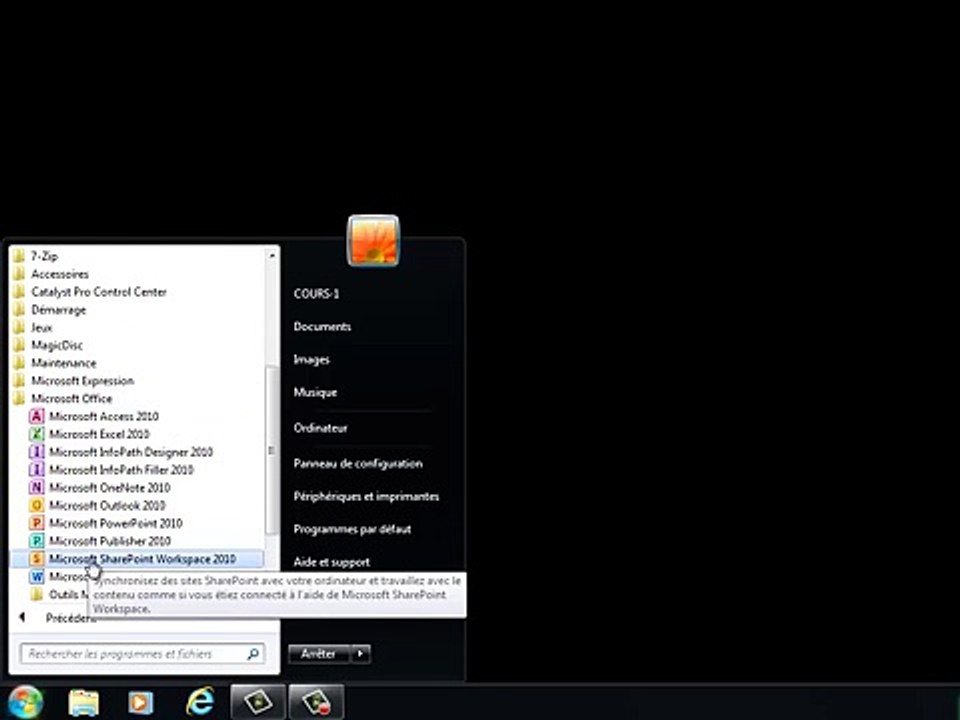Click the Windows Start orb
Viewport: 960px width, 720px height.
25,702
